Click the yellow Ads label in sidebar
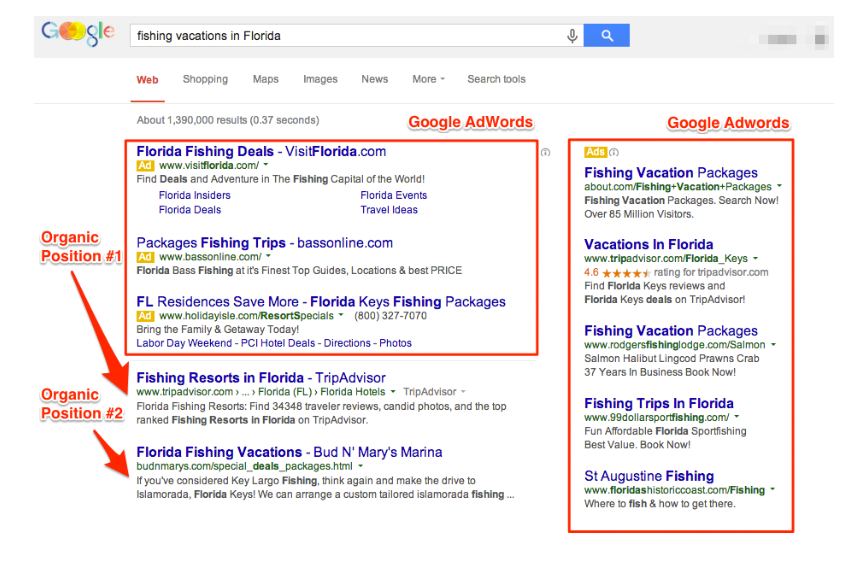The image size is (868, 567). click(x=596, y=152)
